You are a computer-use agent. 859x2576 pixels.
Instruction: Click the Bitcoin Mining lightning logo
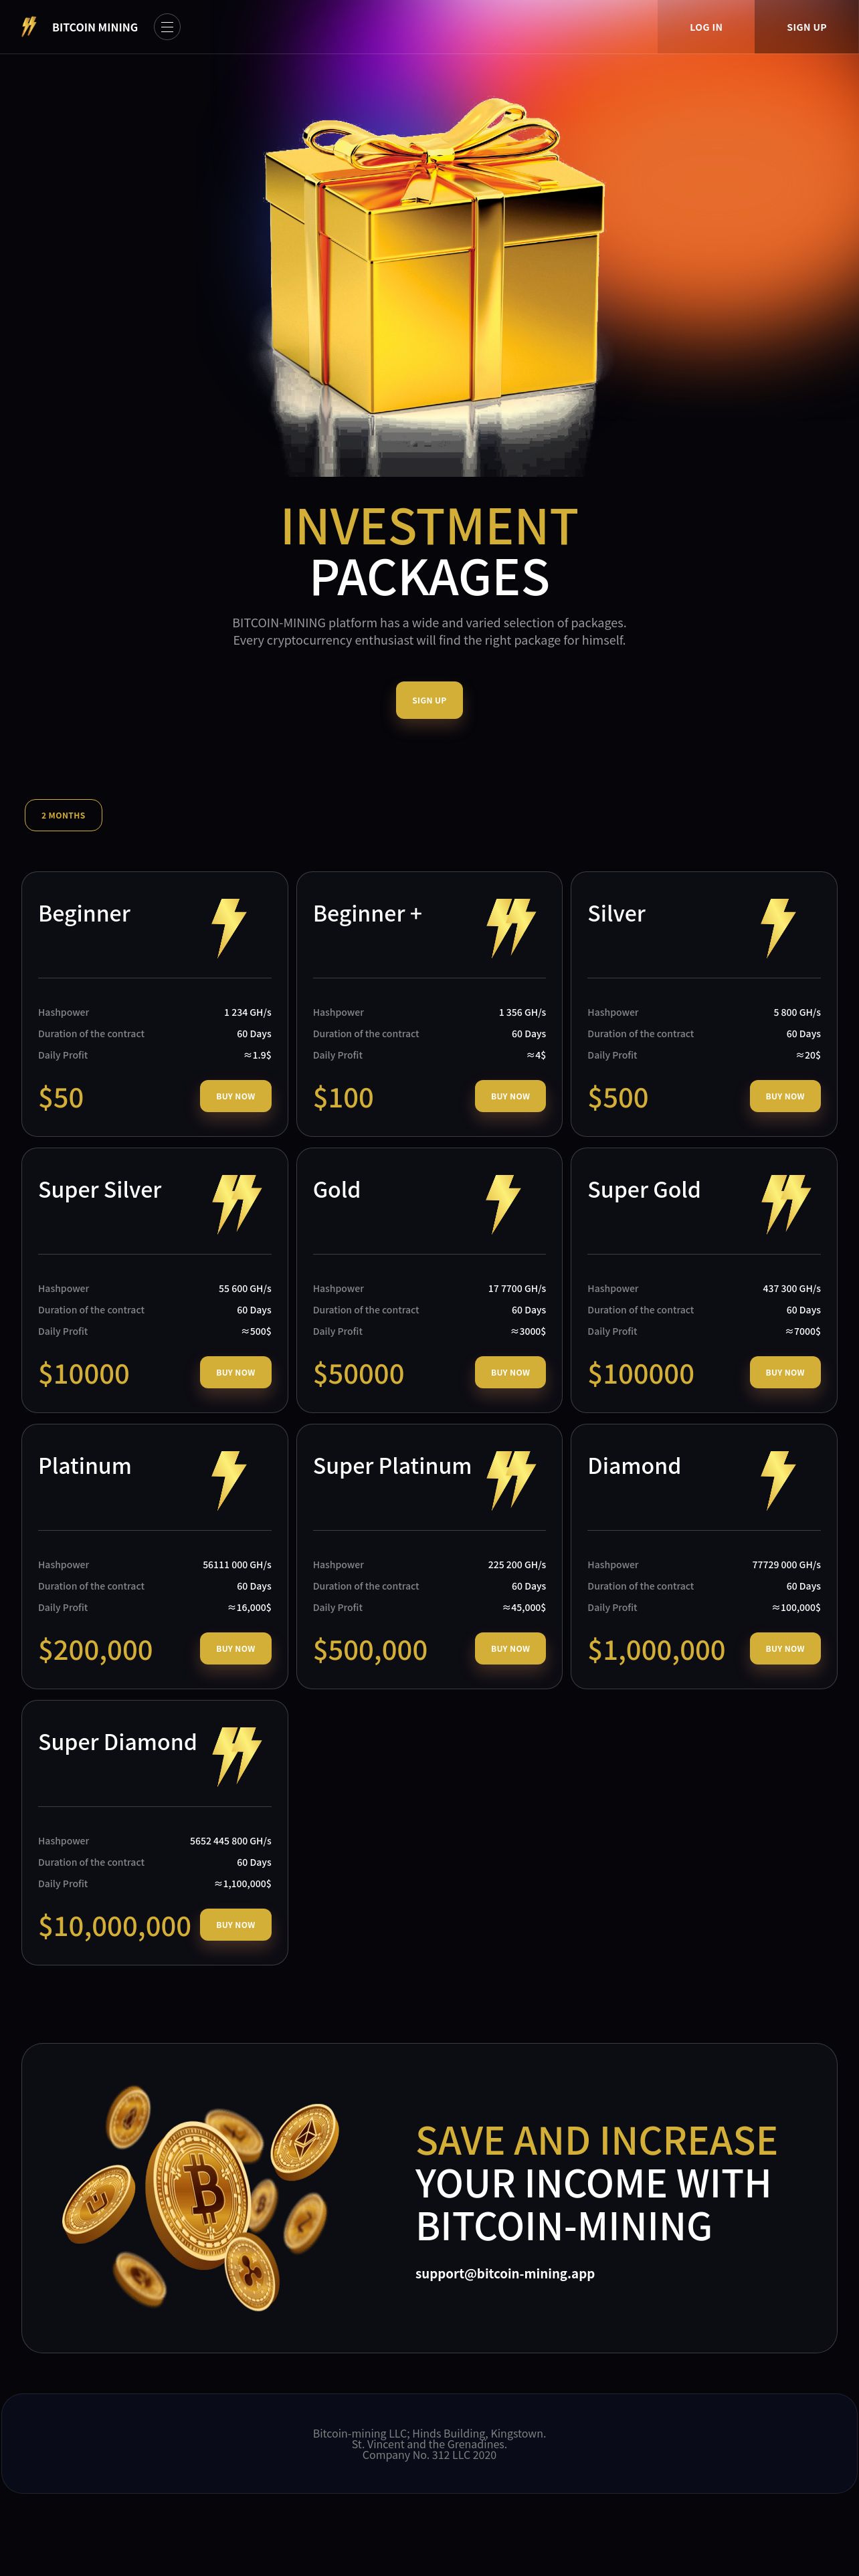(x=29, y=27)
